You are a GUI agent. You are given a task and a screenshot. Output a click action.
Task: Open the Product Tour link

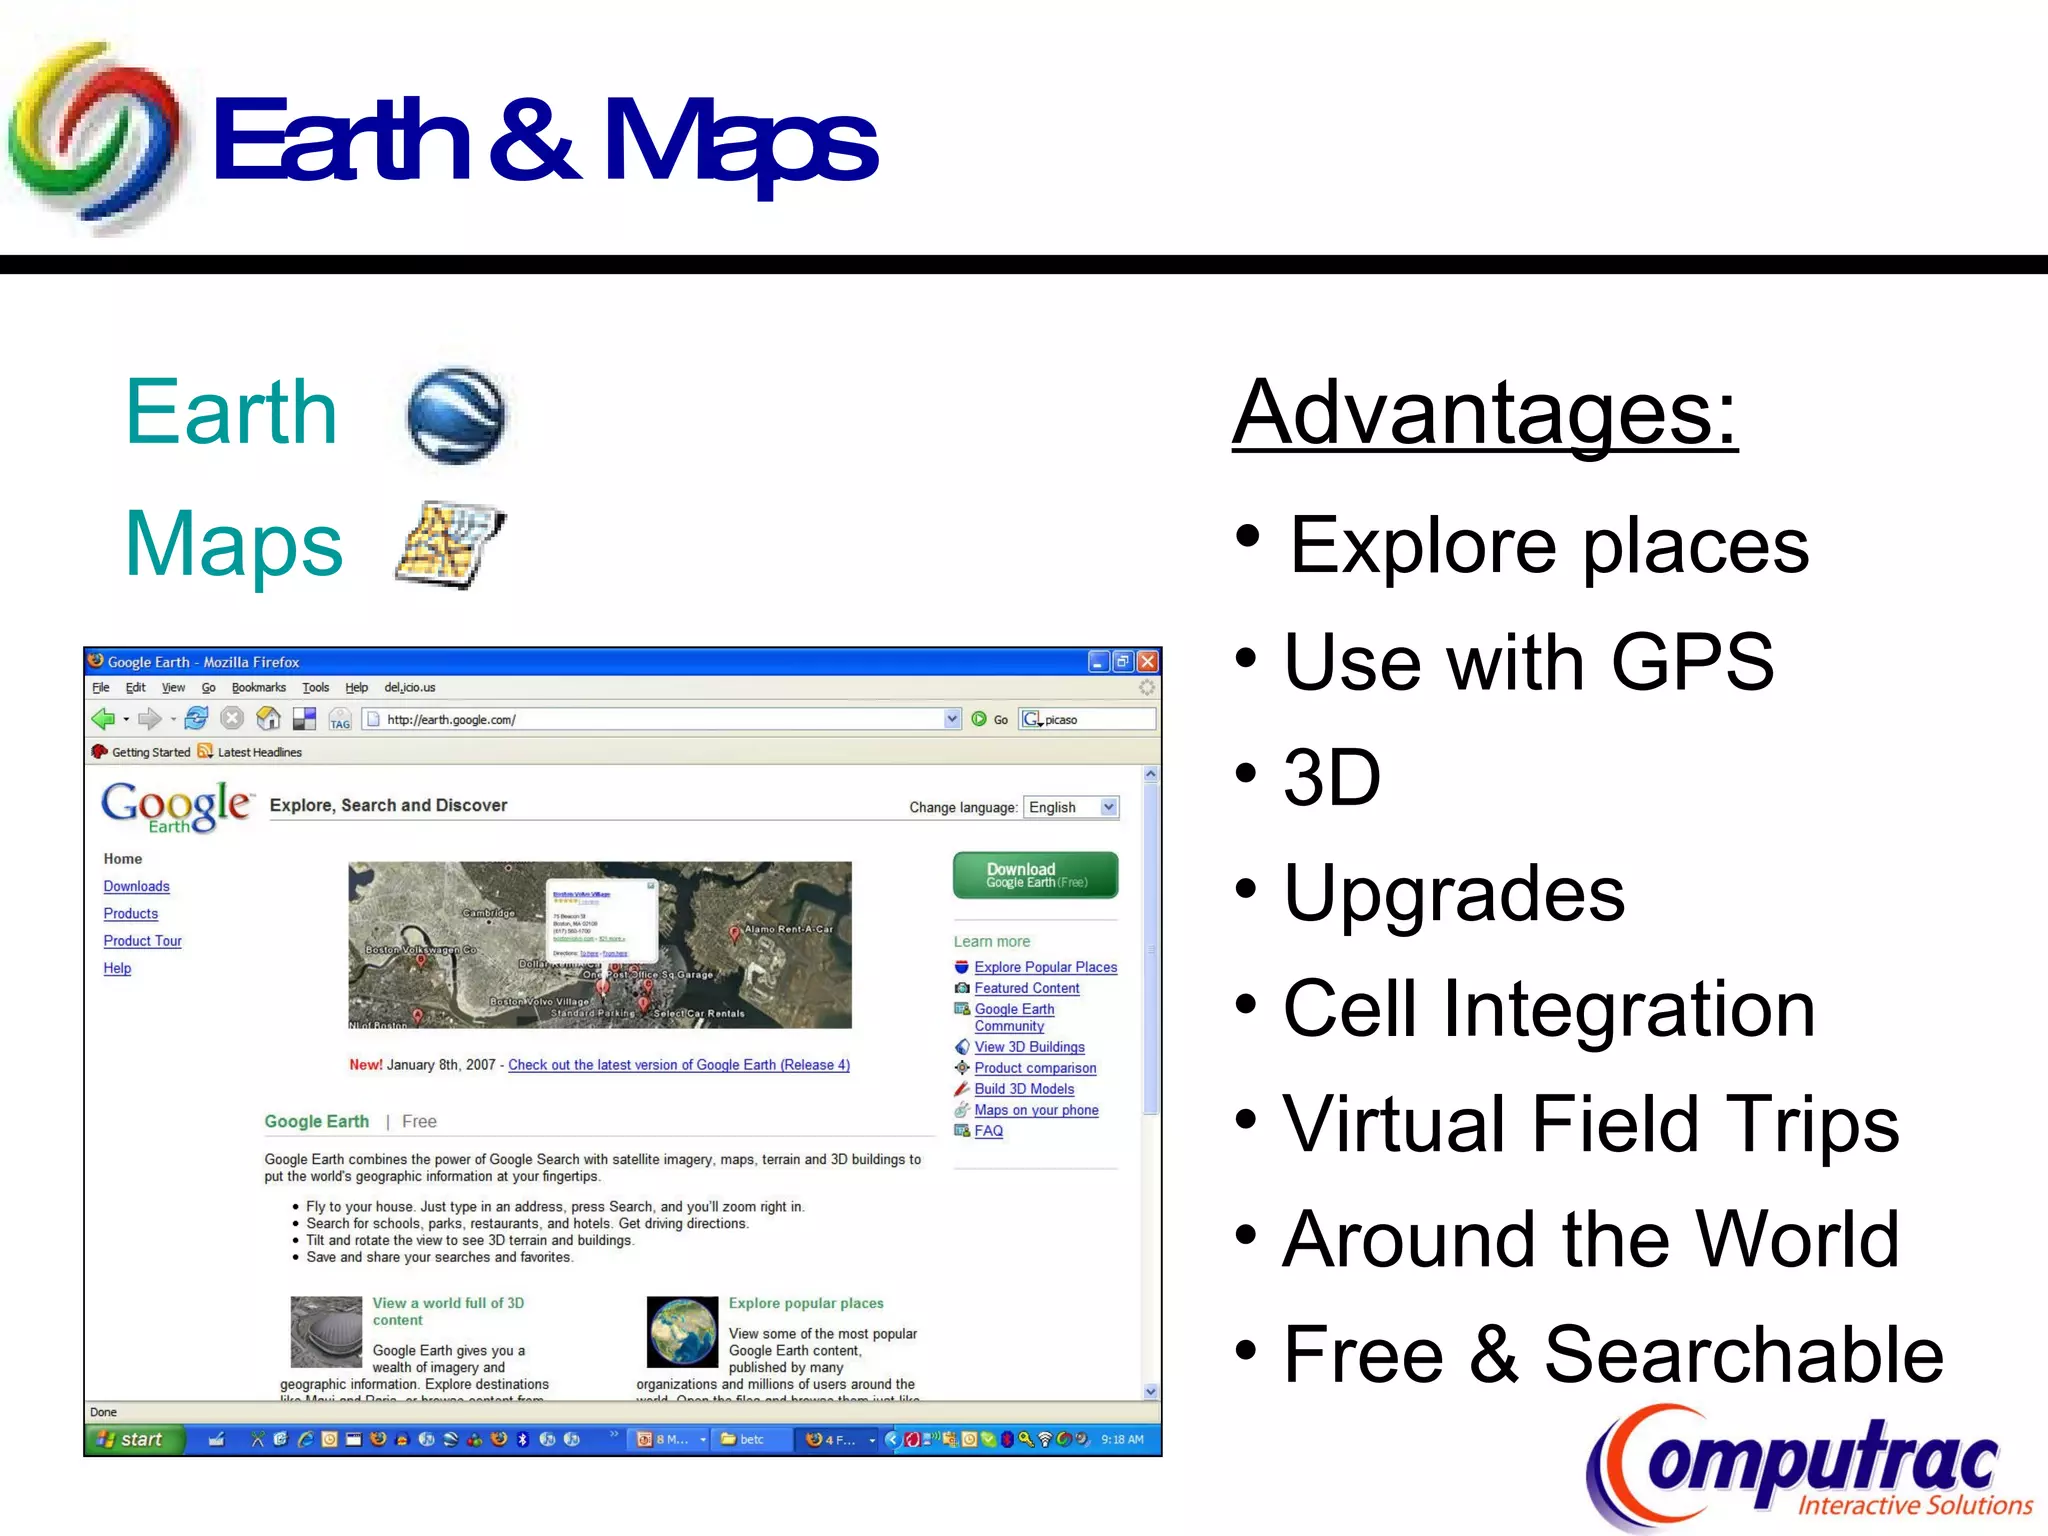point(143,941)
